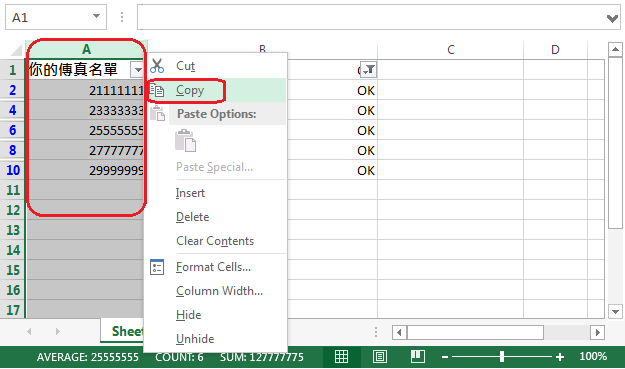Select row 10 header
The width and height of the screenshot is (625, 369).
pyautogui.click(x=13, y=170)
